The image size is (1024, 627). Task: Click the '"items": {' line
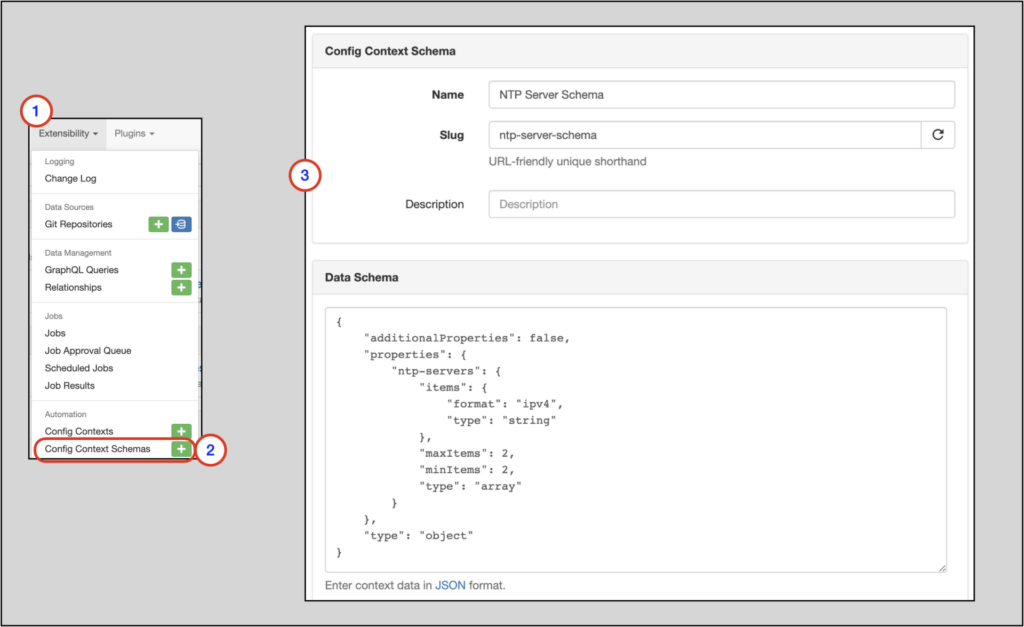click(453, 388)
